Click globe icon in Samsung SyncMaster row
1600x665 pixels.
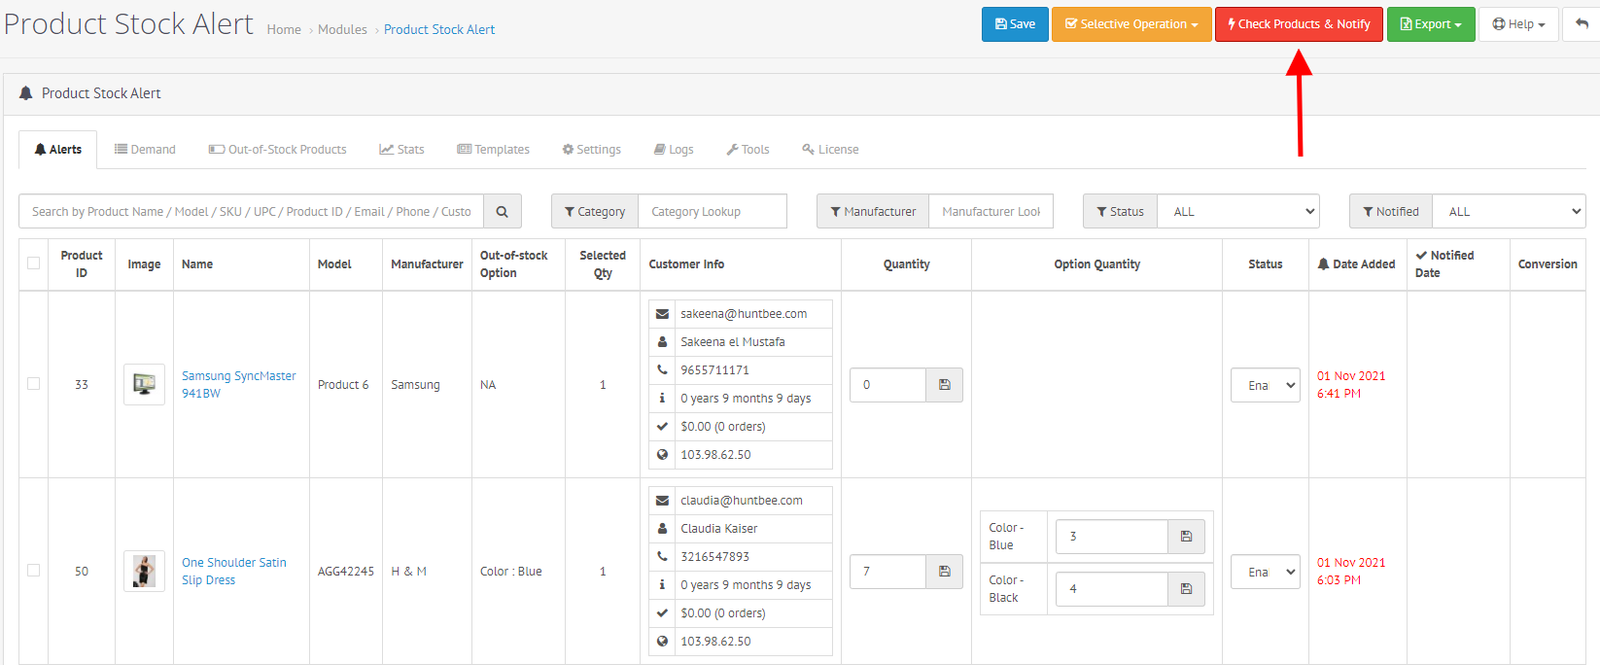pos(662,454)
